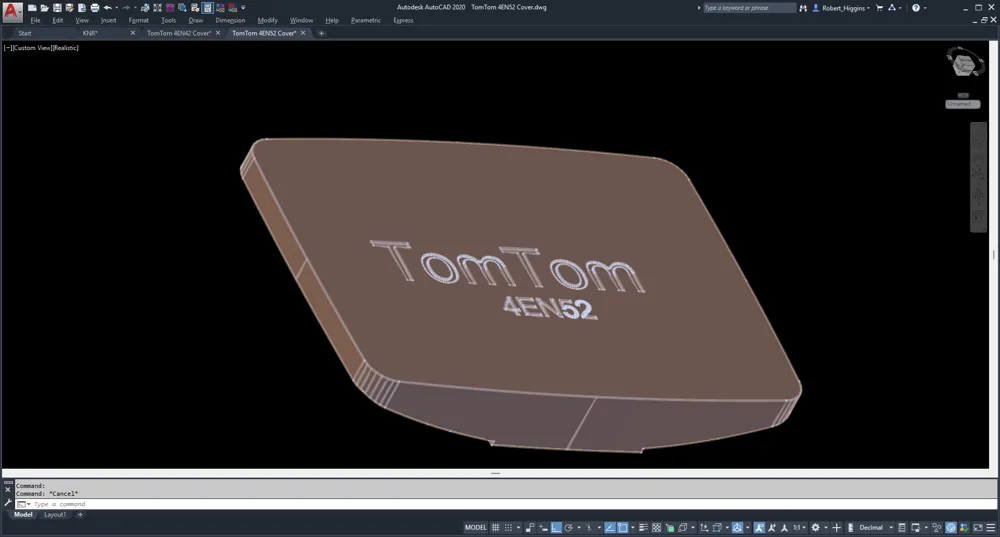This screenshot has width=1000, height=537.
Task: Click the Undo arrow icon
Action: tap(108, 8)
